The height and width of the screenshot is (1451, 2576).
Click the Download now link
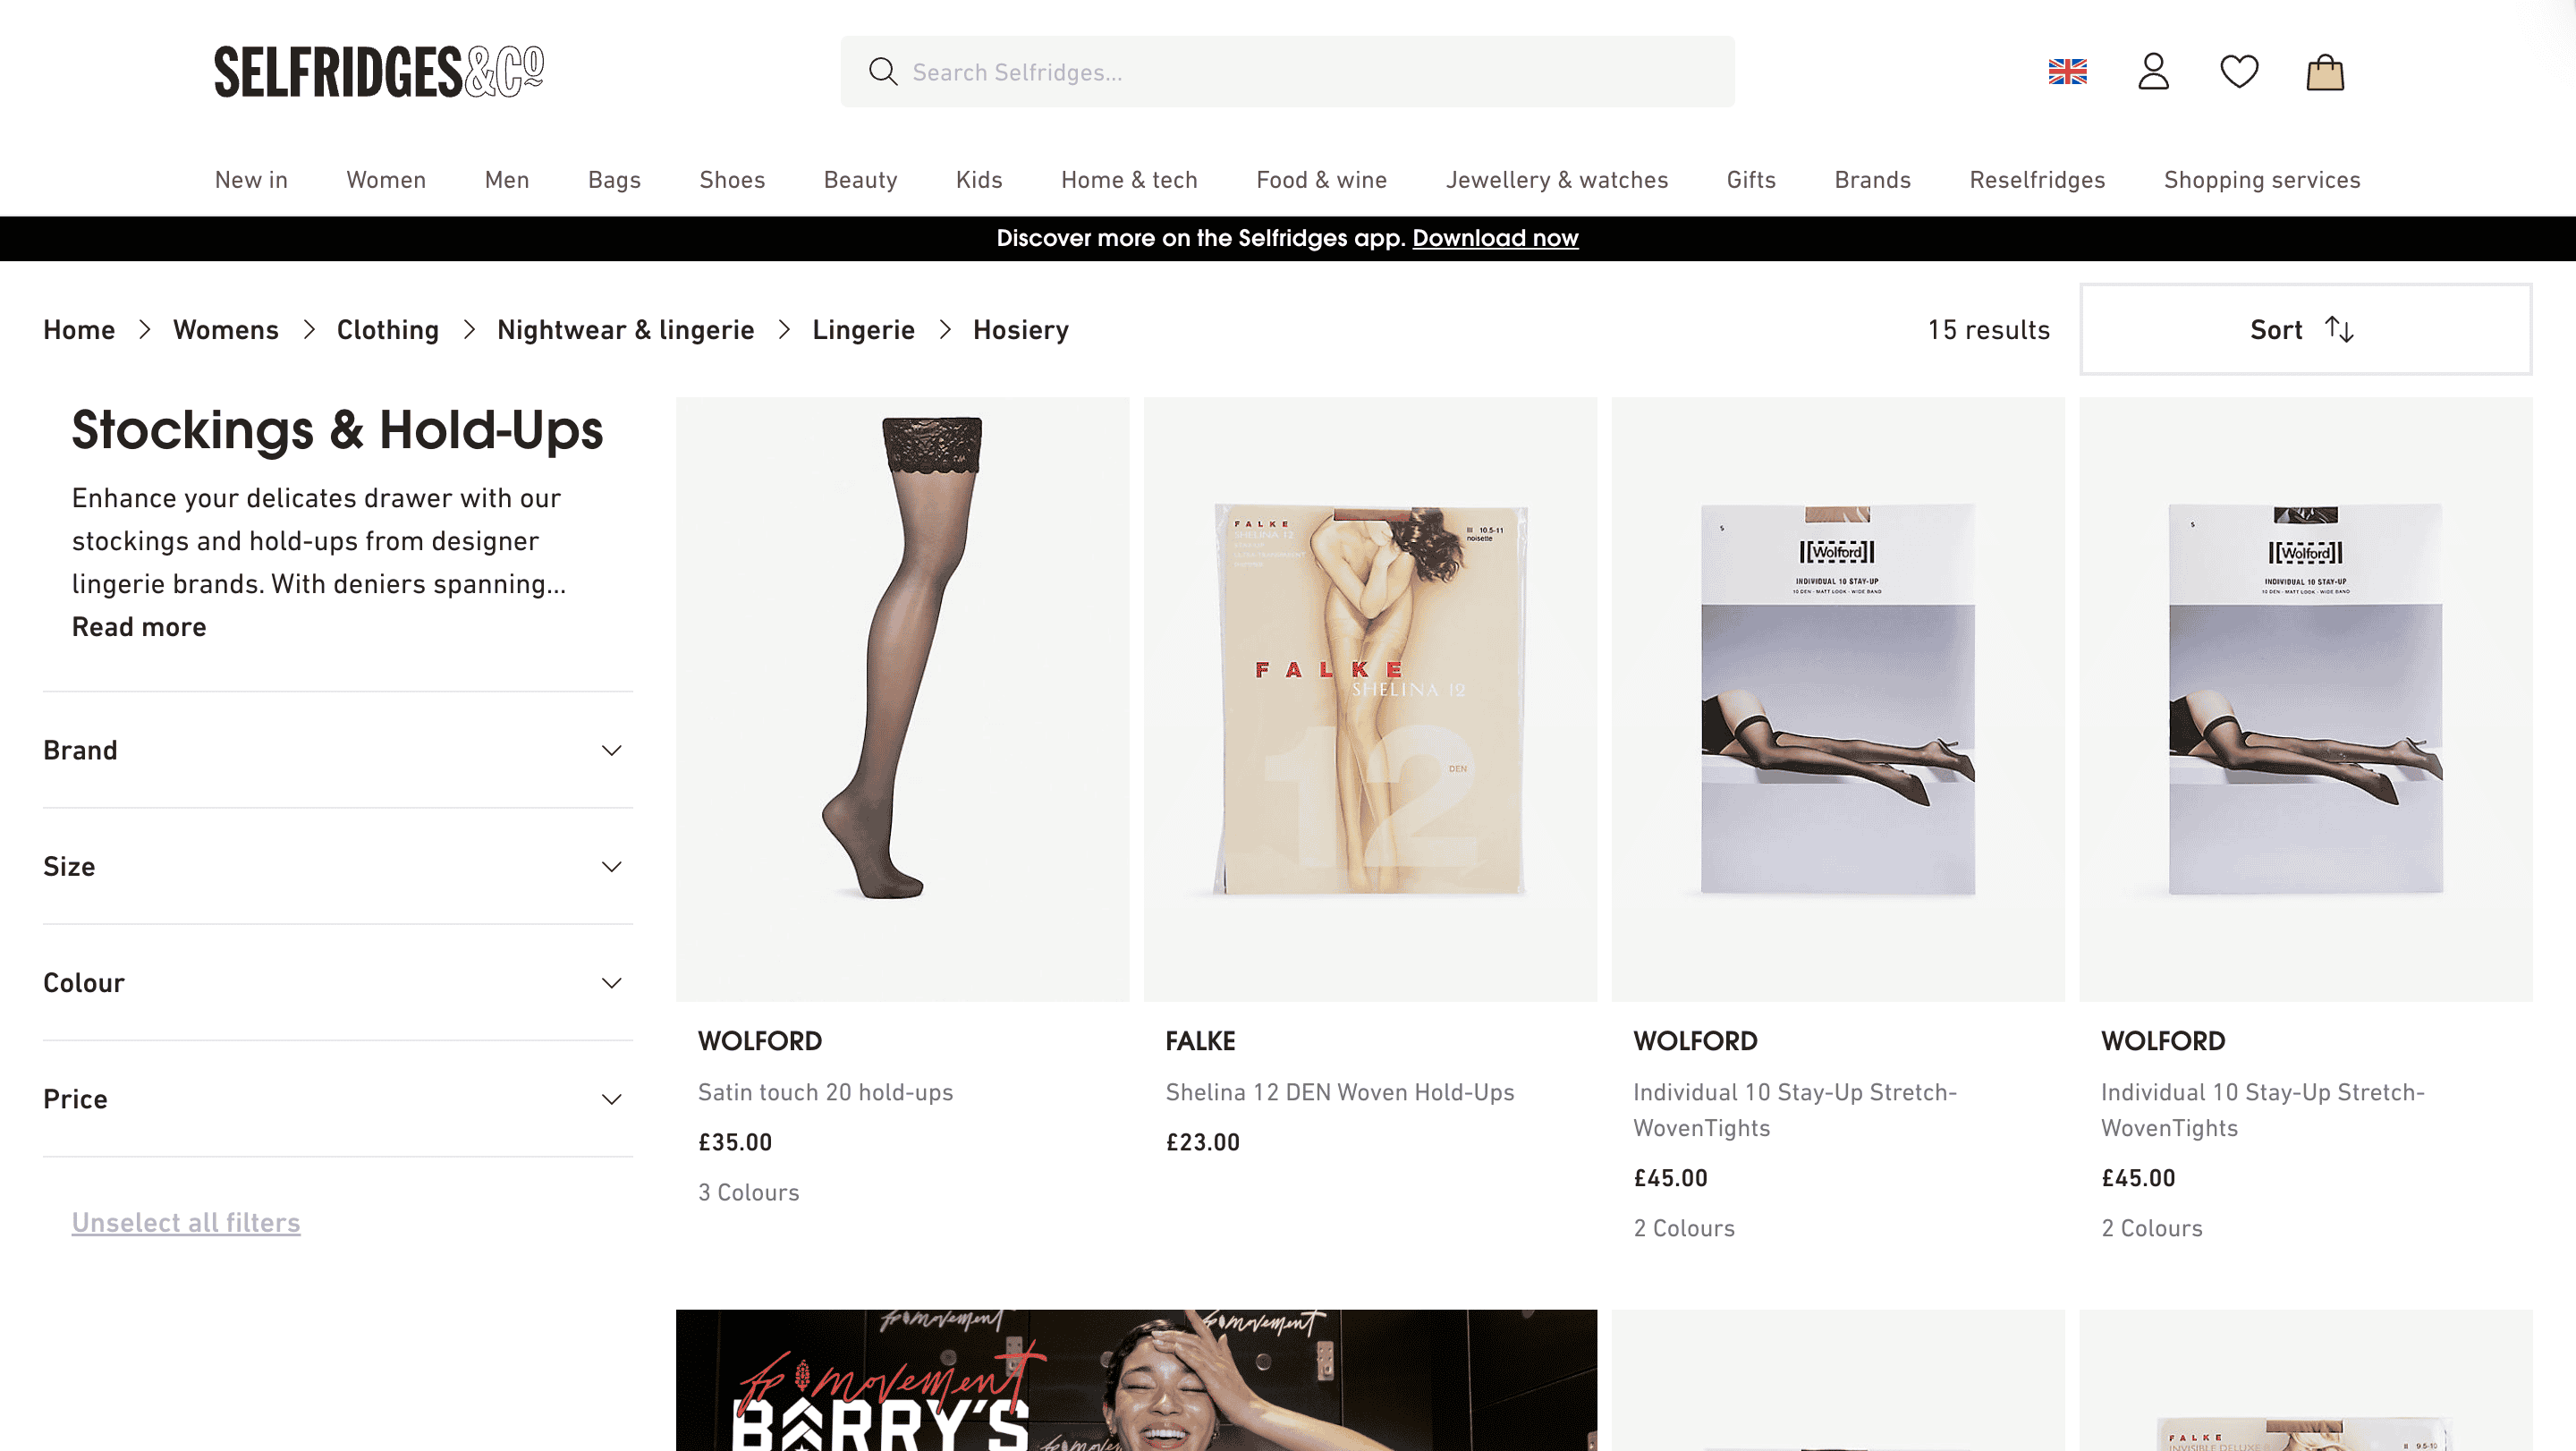click(x=1495, y=238)
